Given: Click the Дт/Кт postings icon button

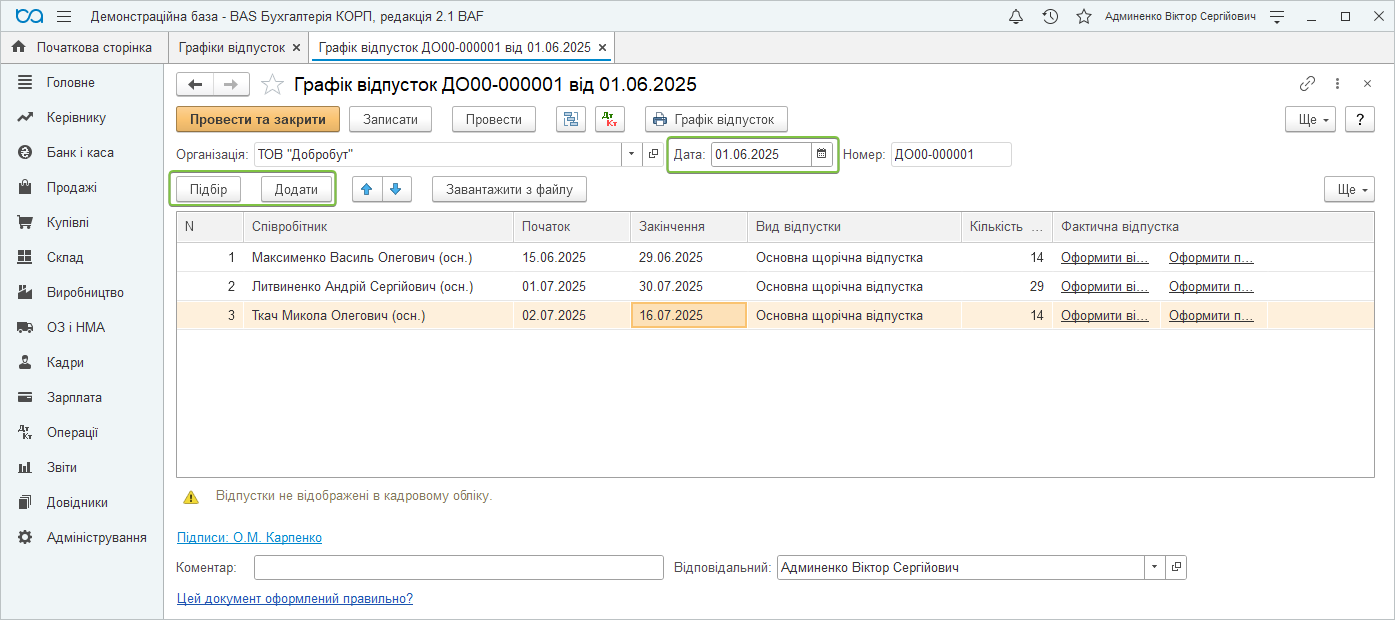Looking at the screenshot, I should 610,119.
